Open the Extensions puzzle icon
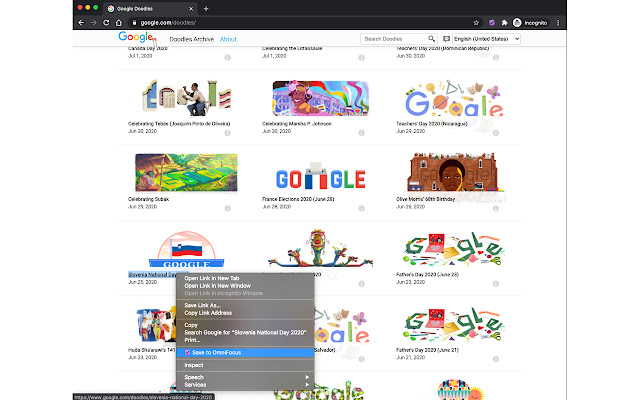This screenshot has width=640, height=400. 504,23
